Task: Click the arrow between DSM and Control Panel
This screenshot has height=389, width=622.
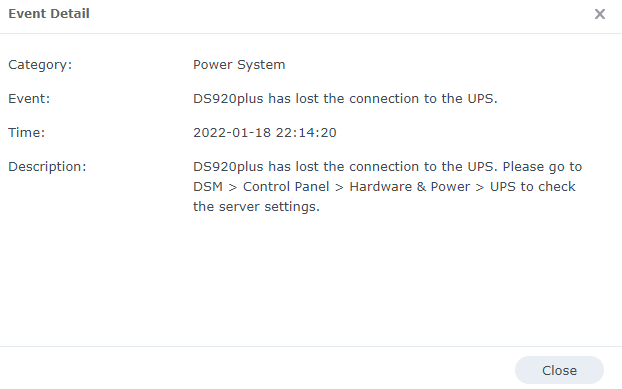Action: (233, 187)
